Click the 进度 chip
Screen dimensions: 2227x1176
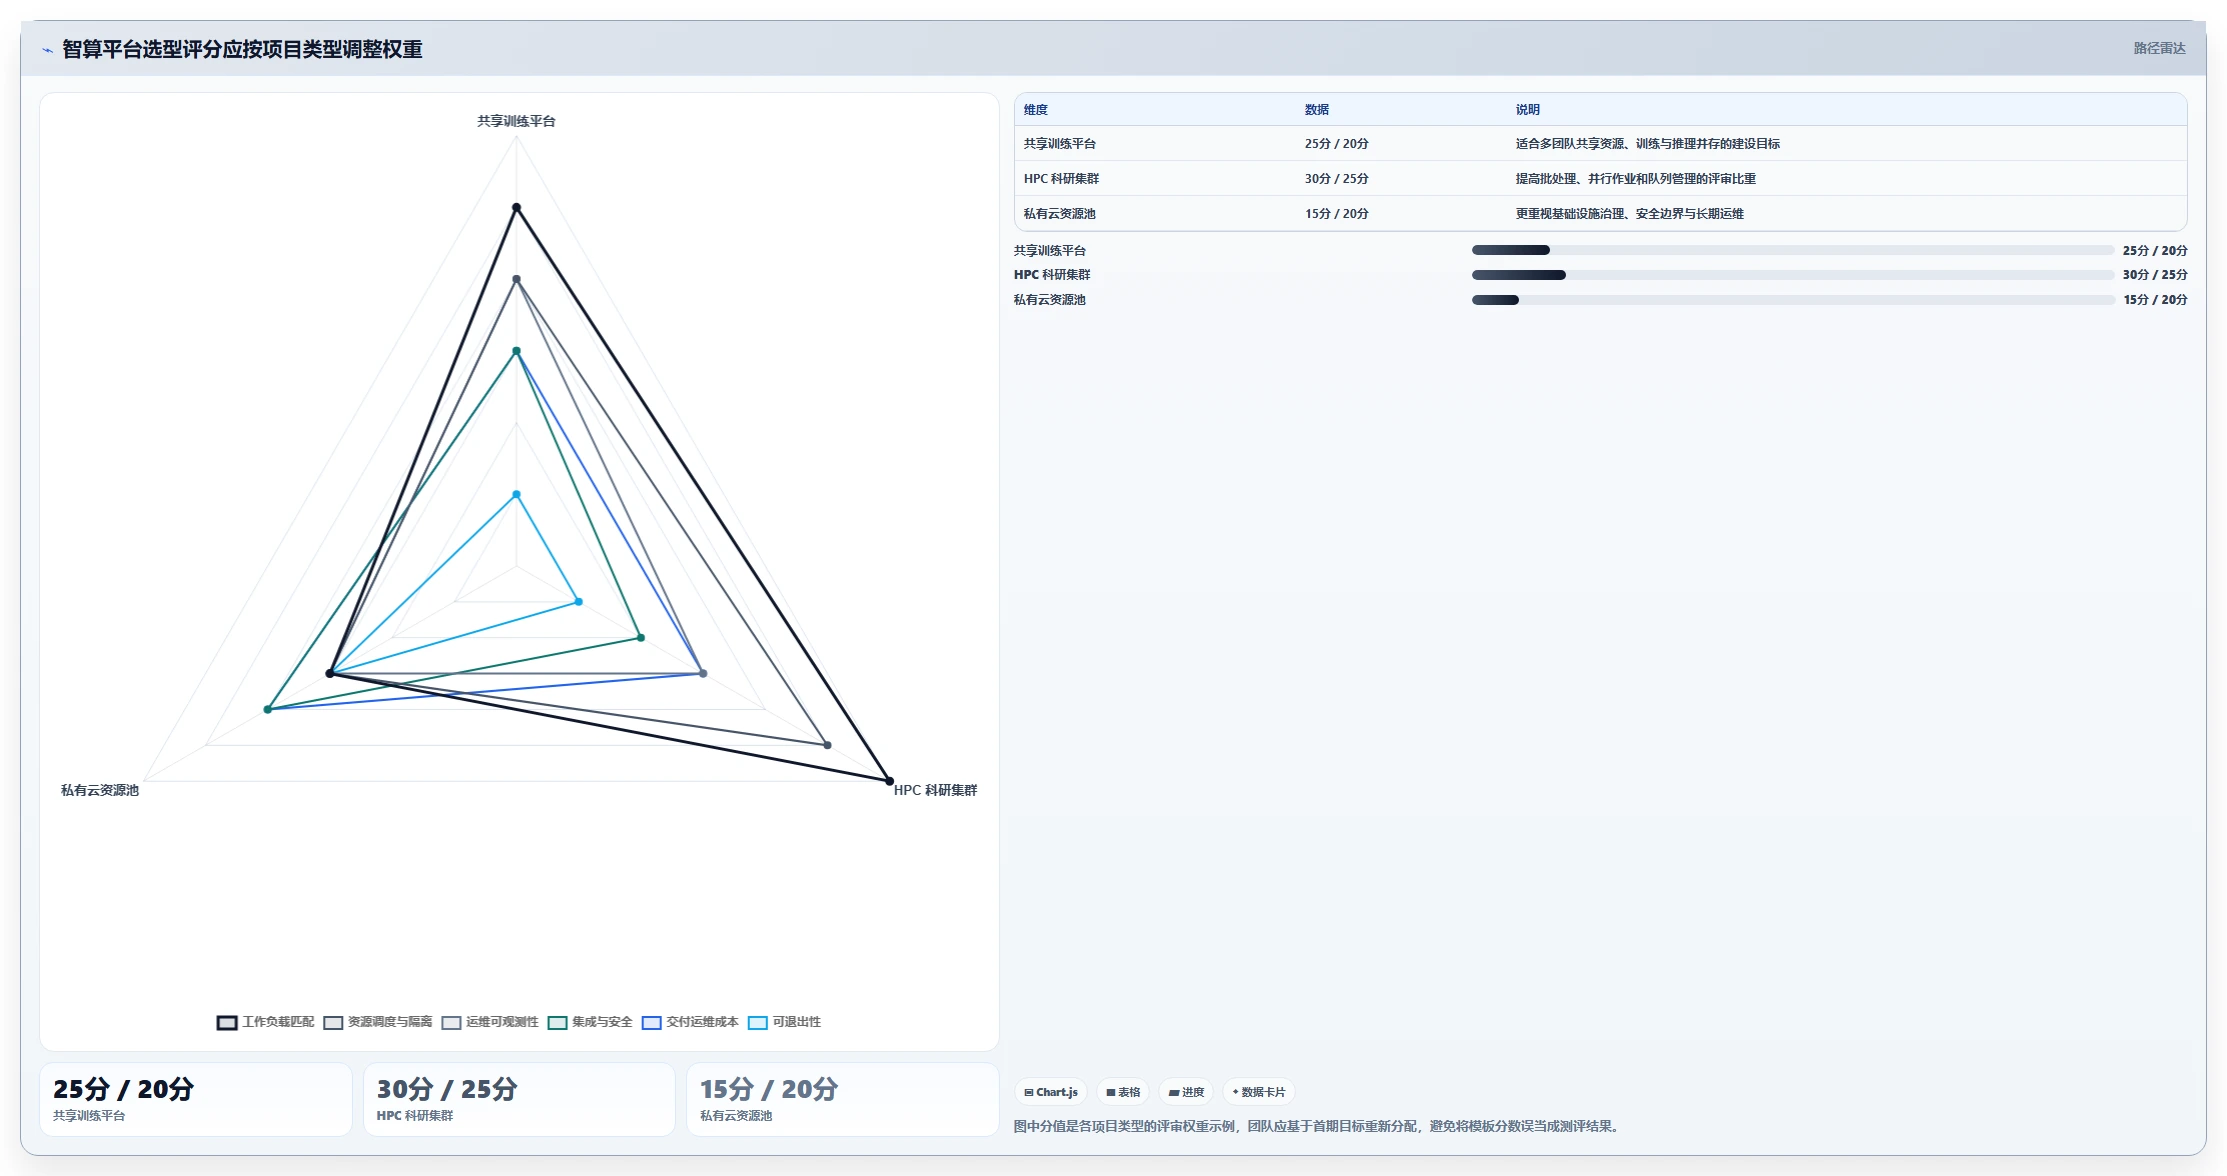[x=1186, y=1092]
